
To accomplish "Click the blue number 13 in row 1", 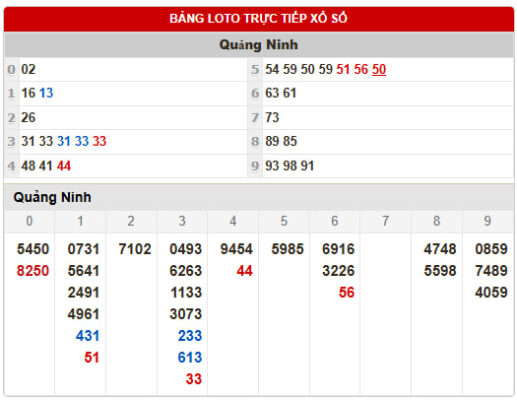I will [46, 93].
